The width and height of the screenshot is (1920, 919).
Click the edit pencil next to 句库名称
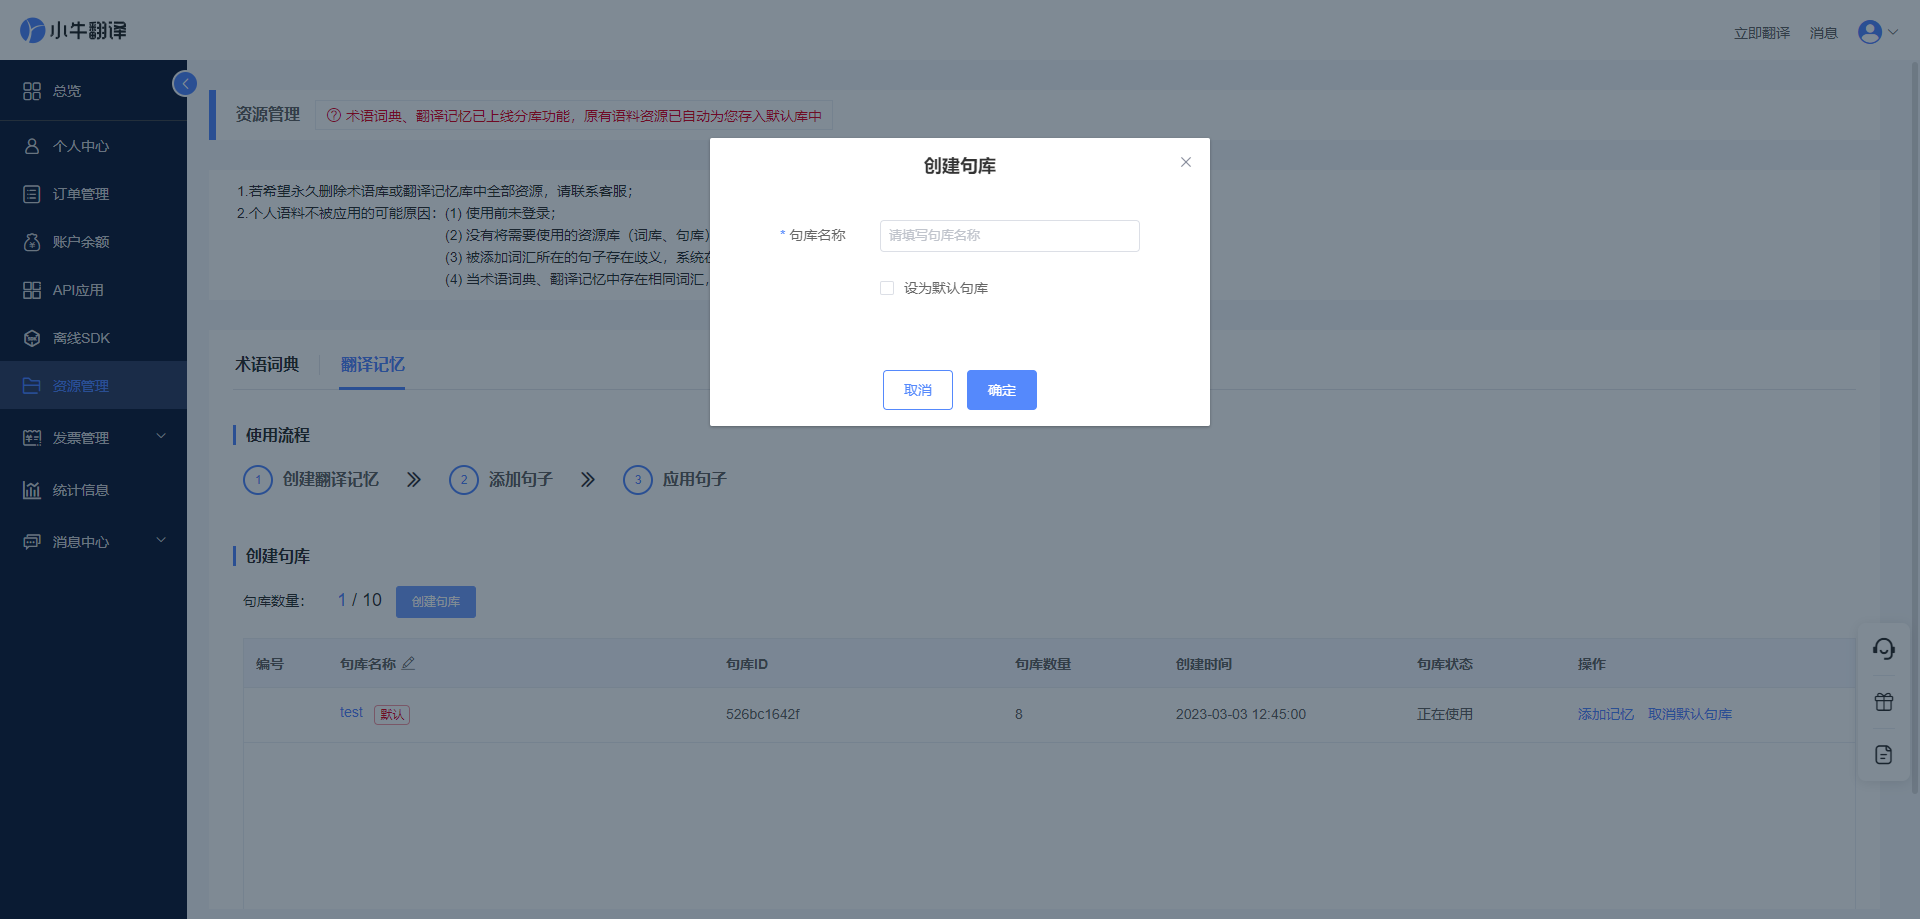point(408,664)
